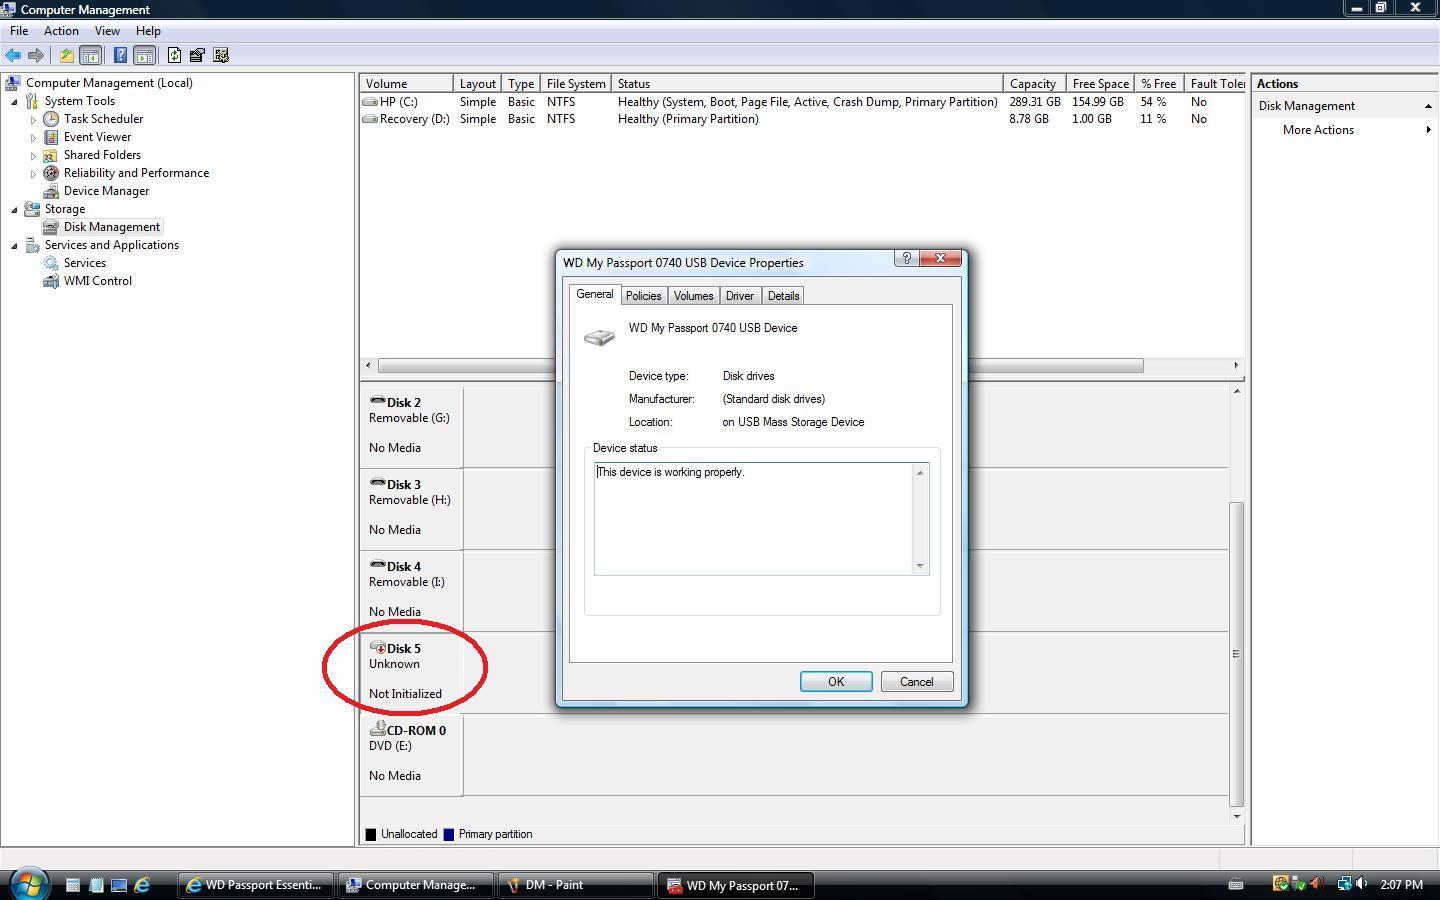Click the Back arrow in the toolbar
The height and width of the screenshot is (900, 1440).
tap(13, 55)
